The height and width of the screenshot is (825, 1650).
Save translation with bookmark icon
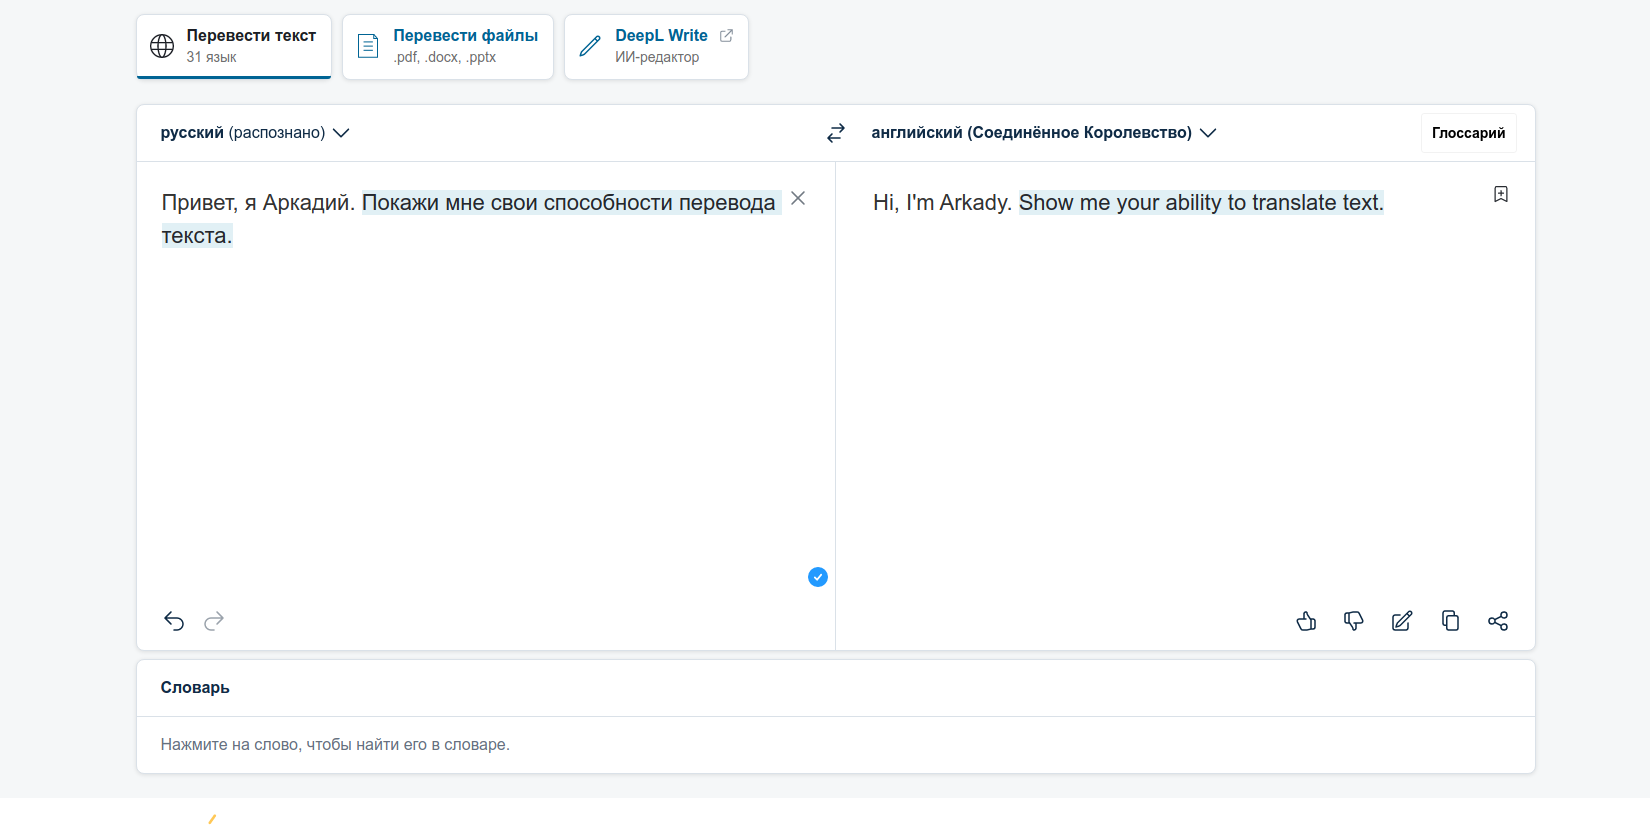click(1501, 194)
